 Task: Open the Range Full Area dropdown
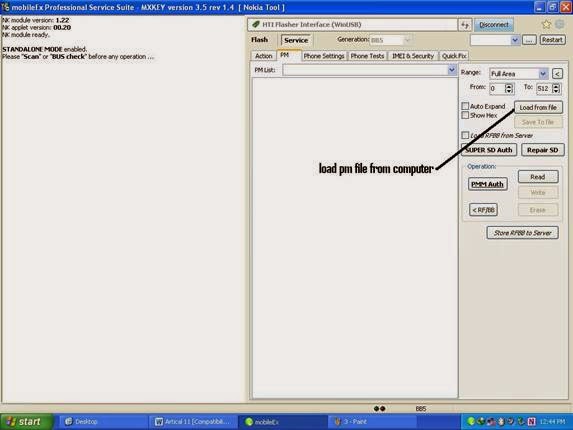[x=543, y=74]
